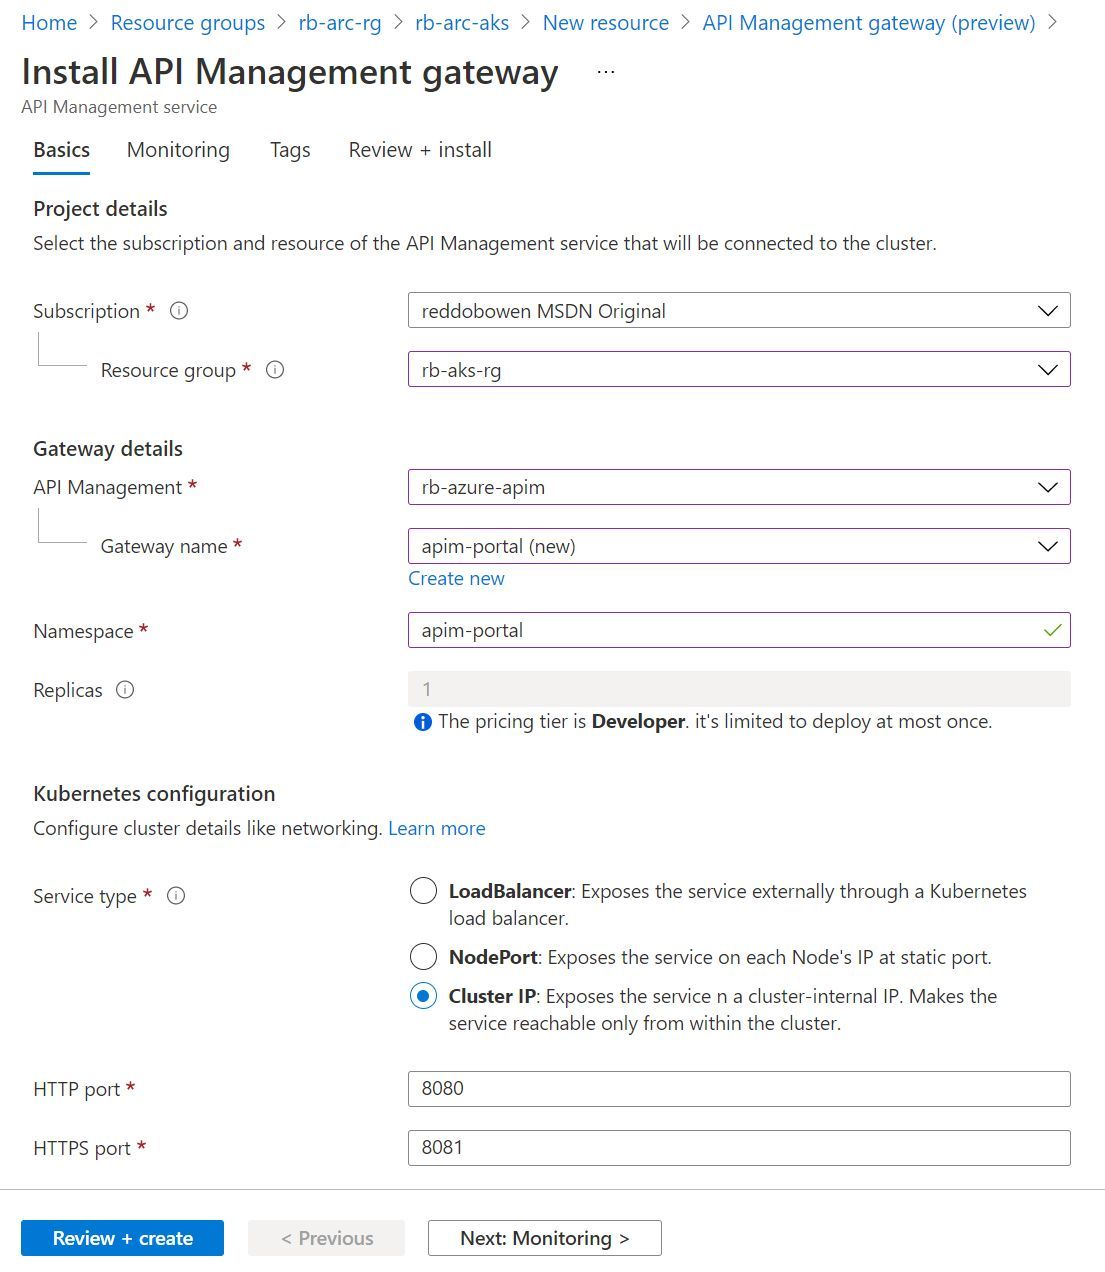
Task: Select the NodePort service type
Action: [423, 956]
